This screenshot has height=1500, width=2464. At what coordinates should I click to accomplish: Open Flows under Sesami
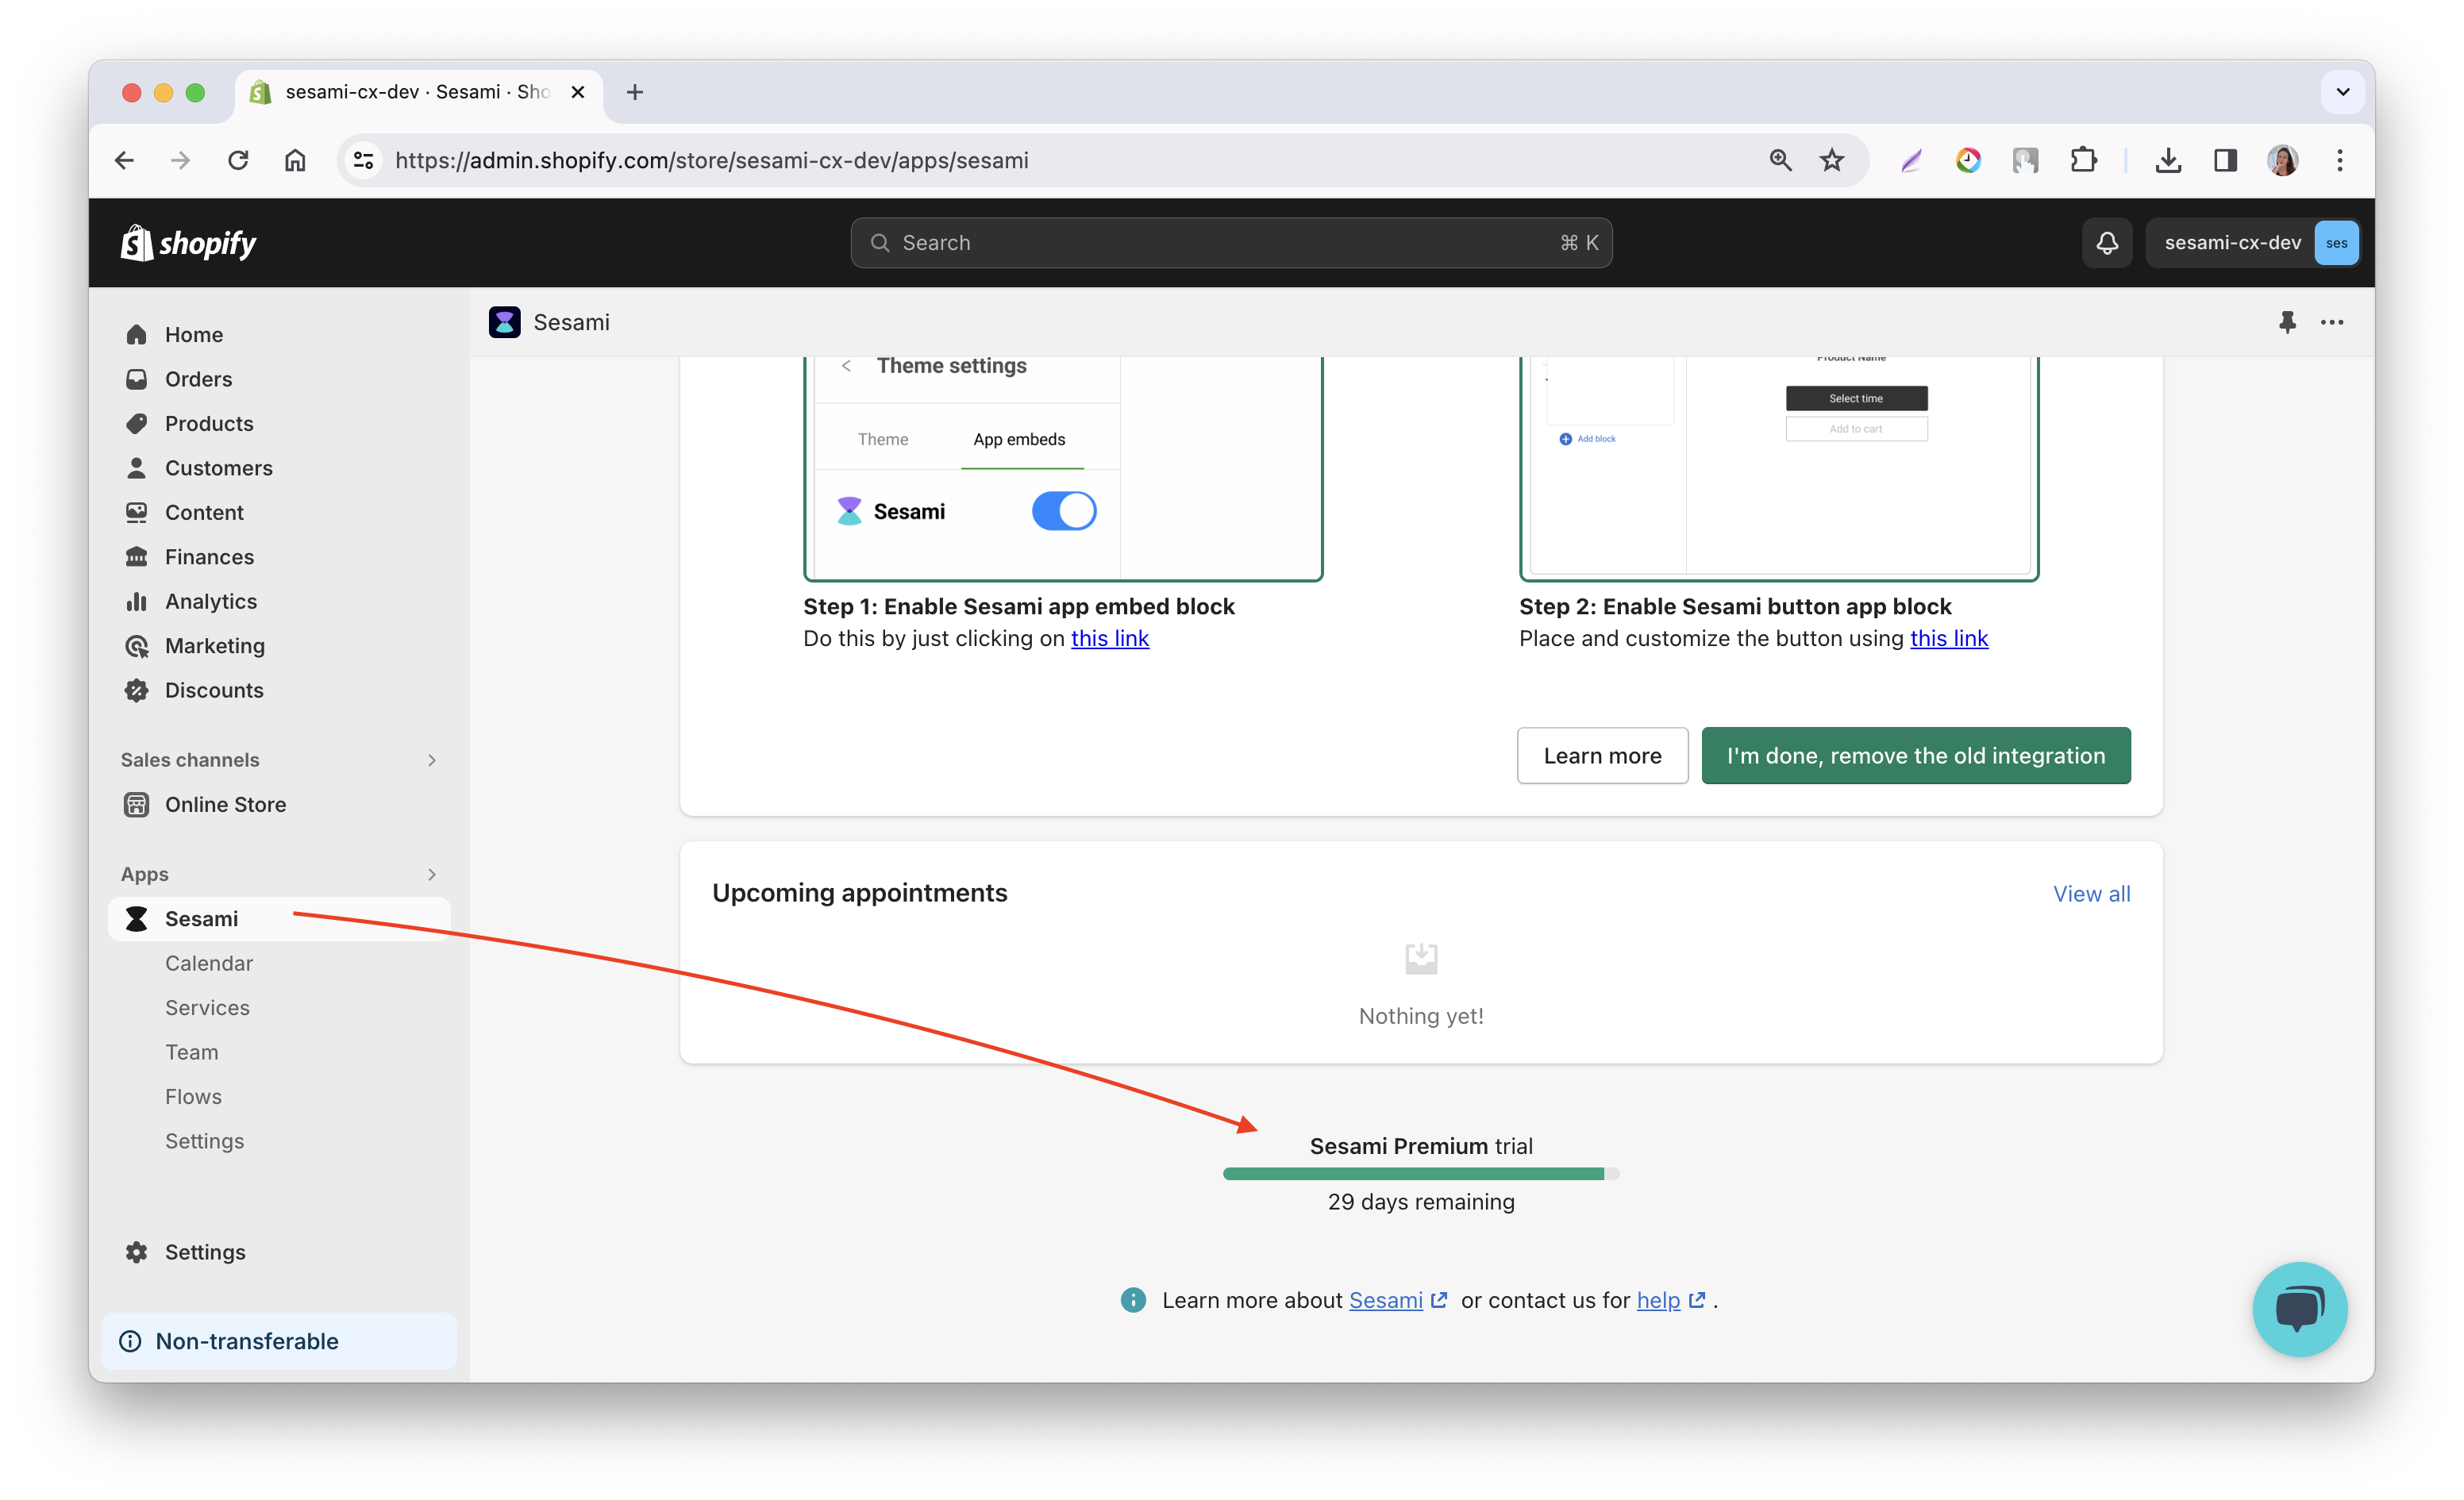[193, 1096]
